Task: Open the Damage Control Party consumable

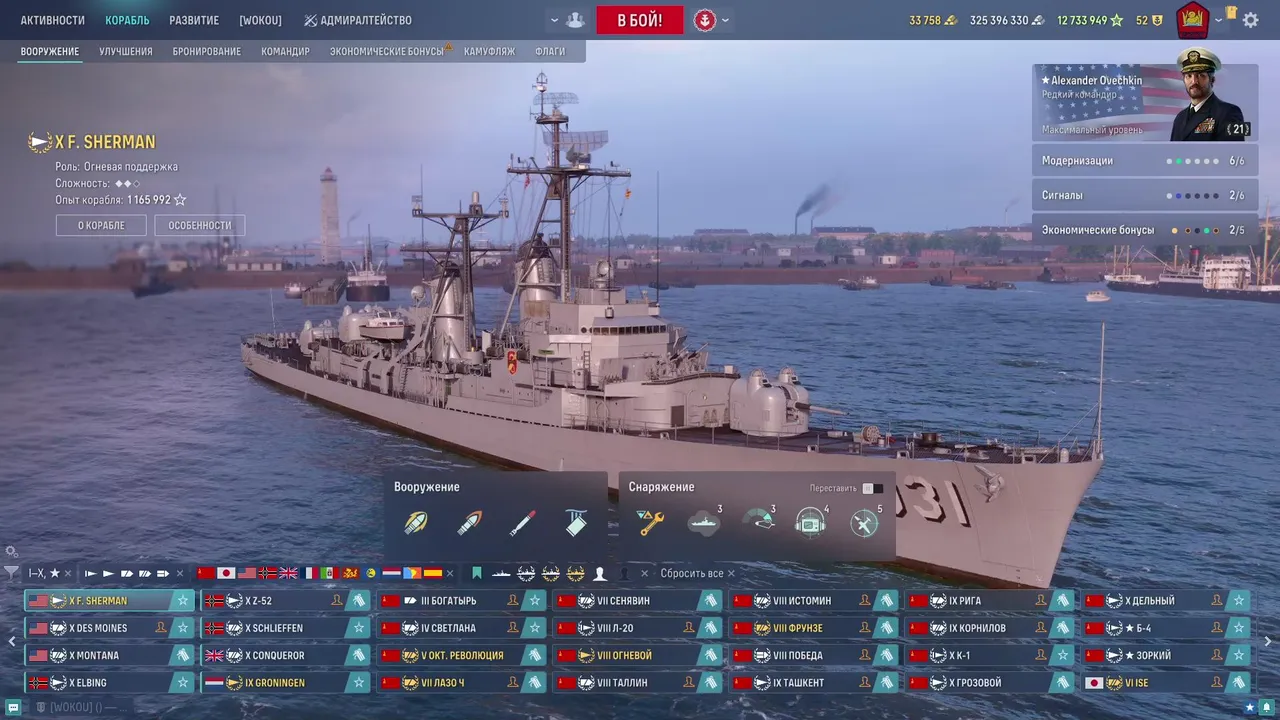Action: click(651, 523)
